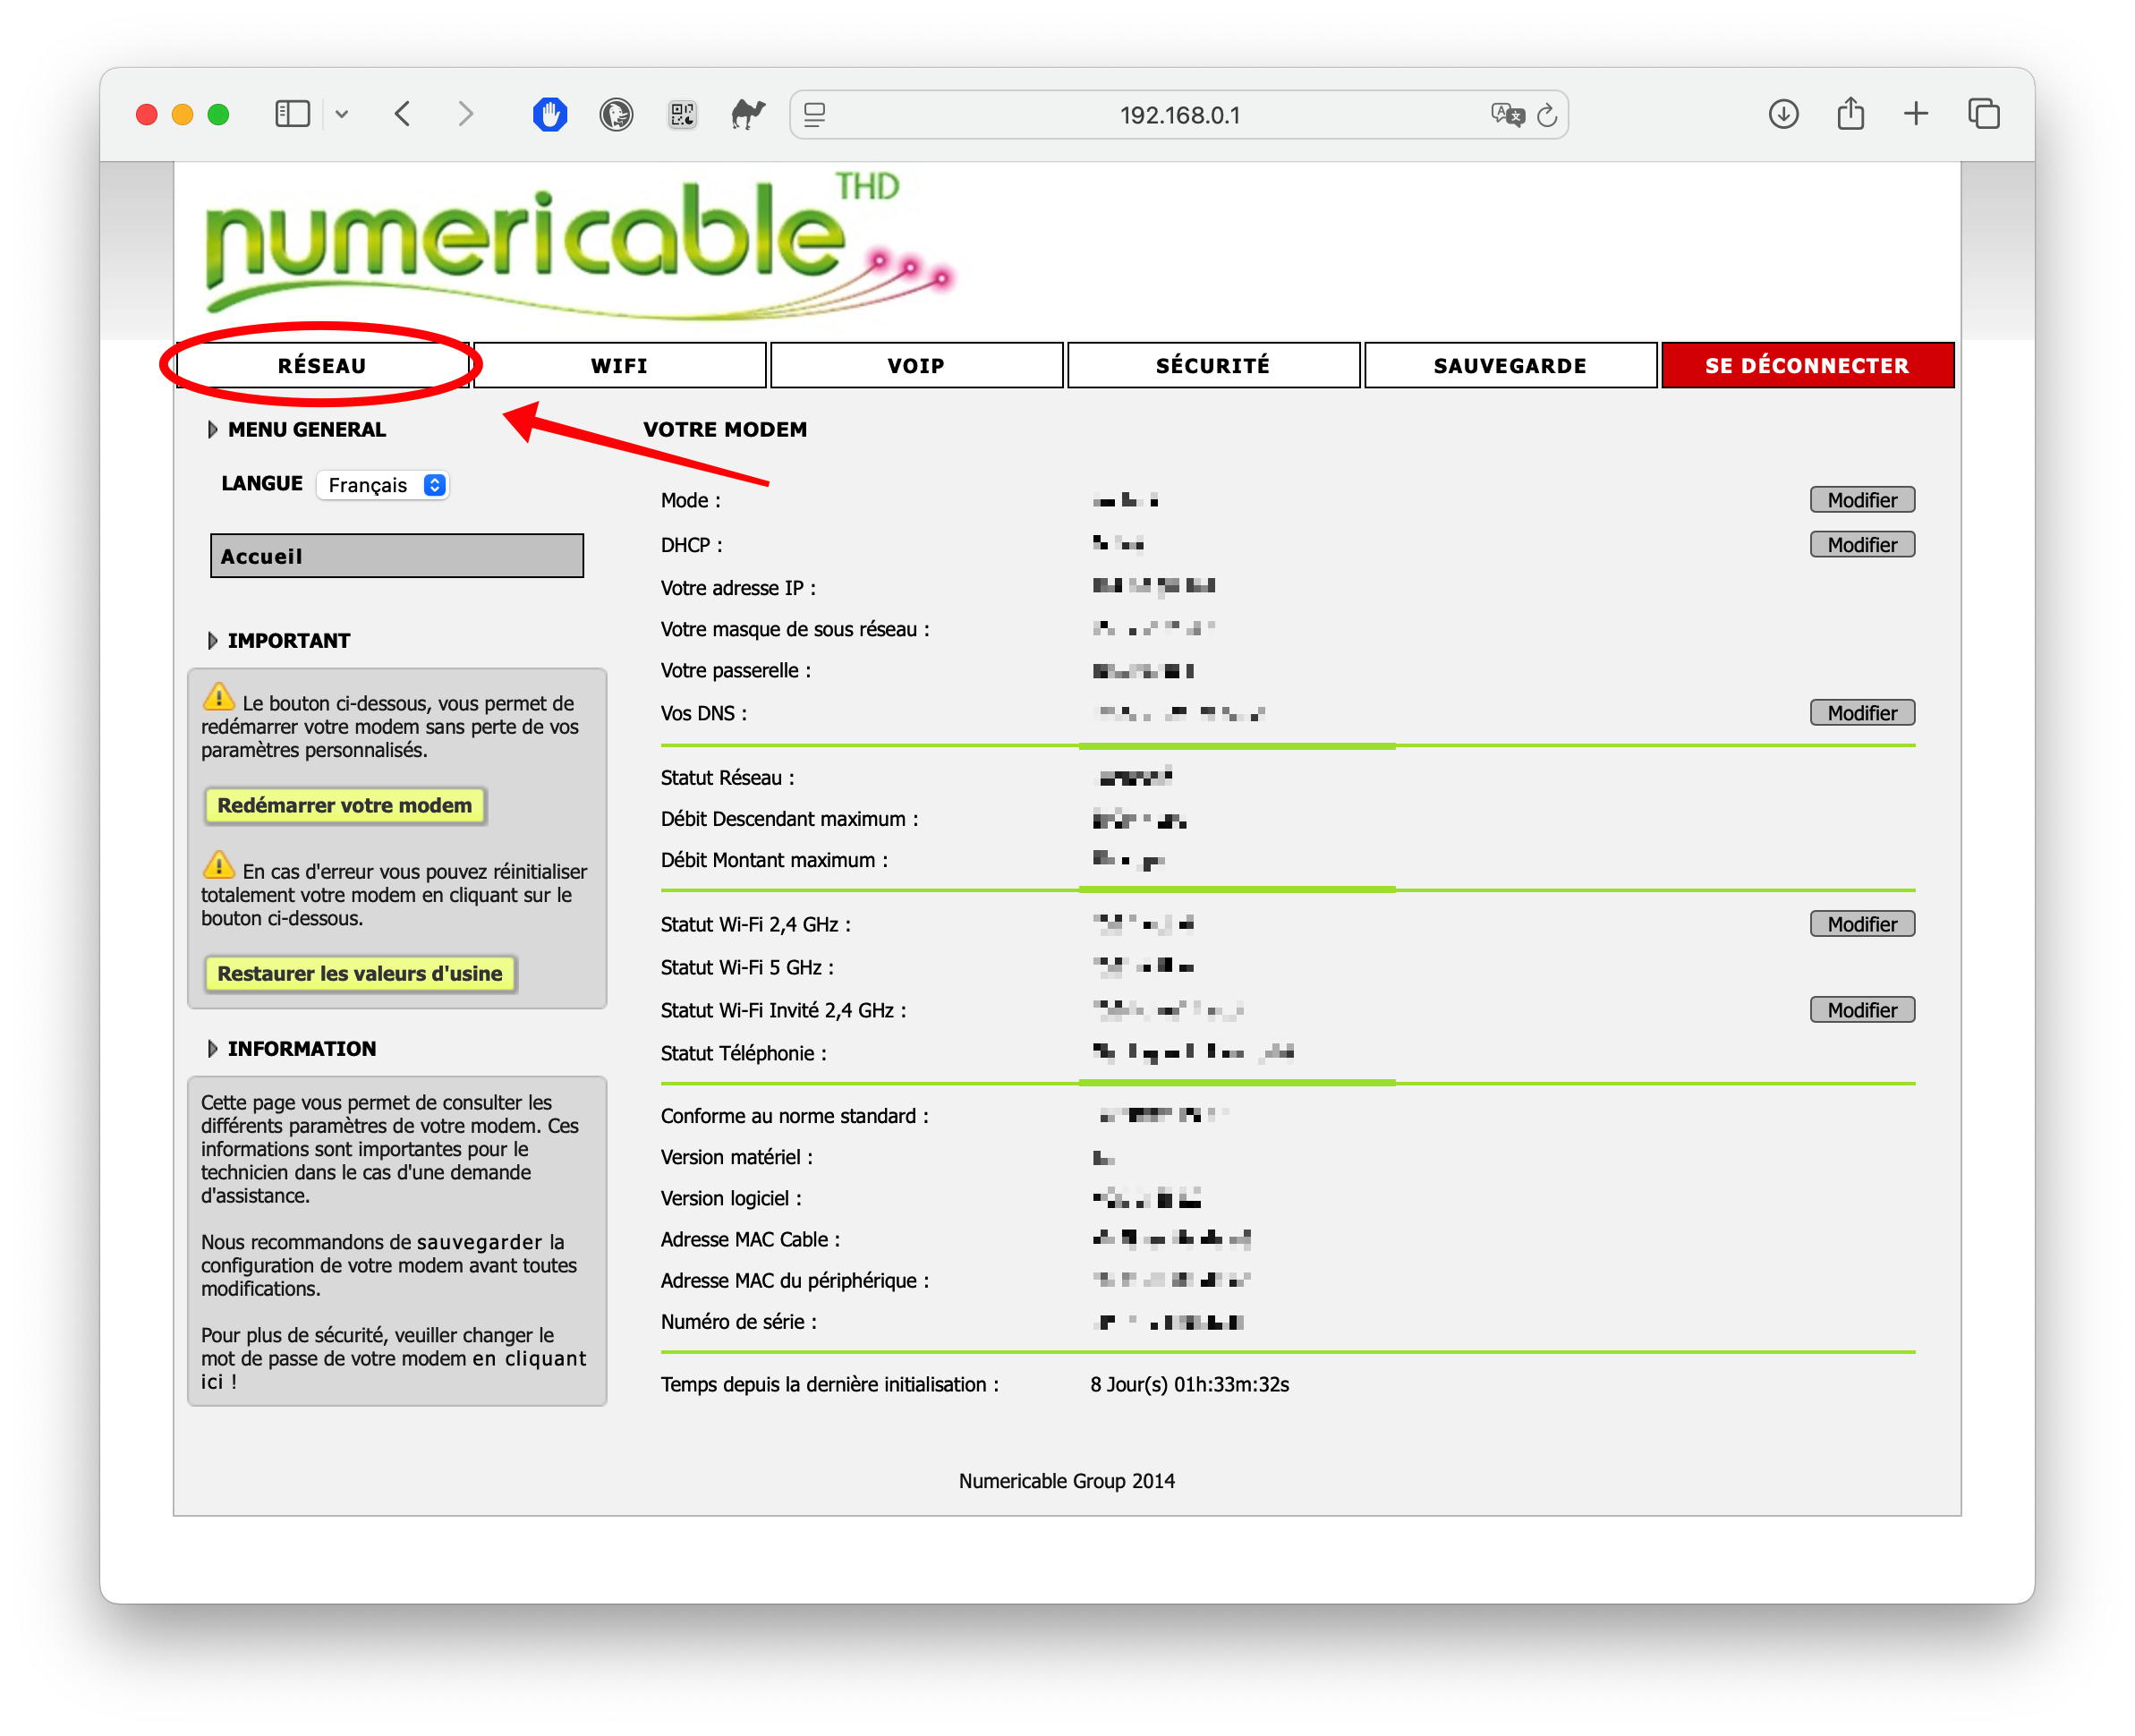Click the blue hand AdBlock extension icon
The height and width of the screenshot is (1736, 2135).
click(x=549, y=115)
